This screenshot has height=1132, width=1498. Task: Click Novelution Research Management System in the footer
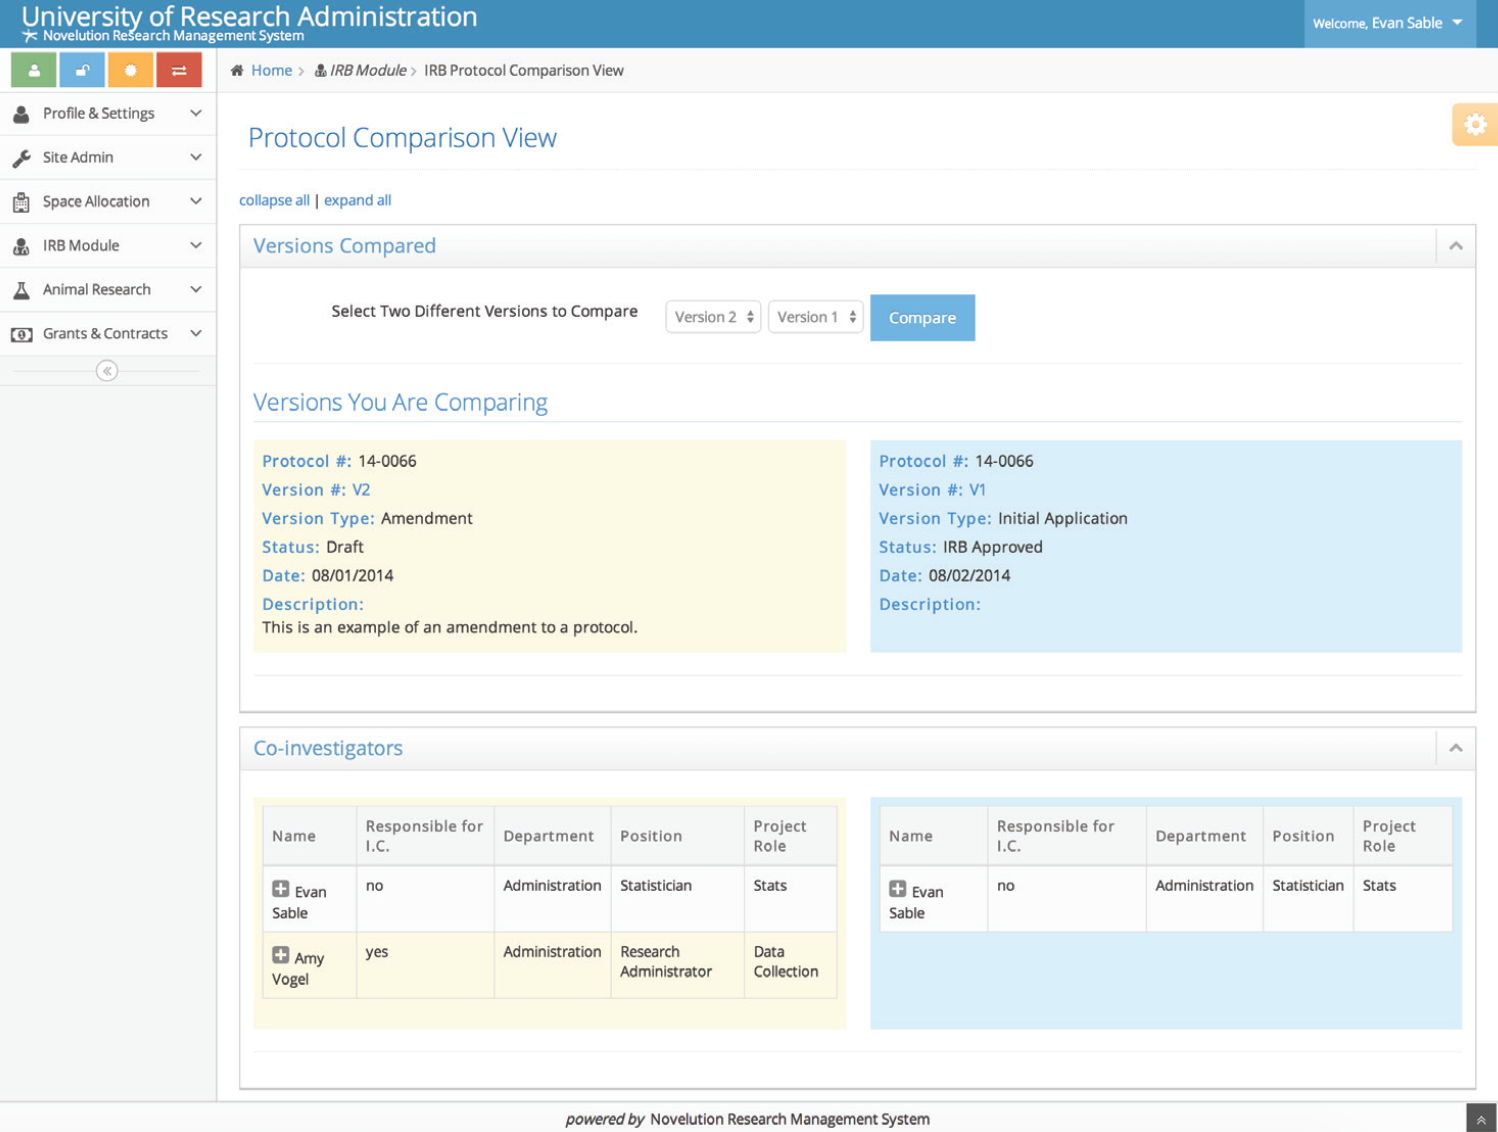coord(790,1119)
